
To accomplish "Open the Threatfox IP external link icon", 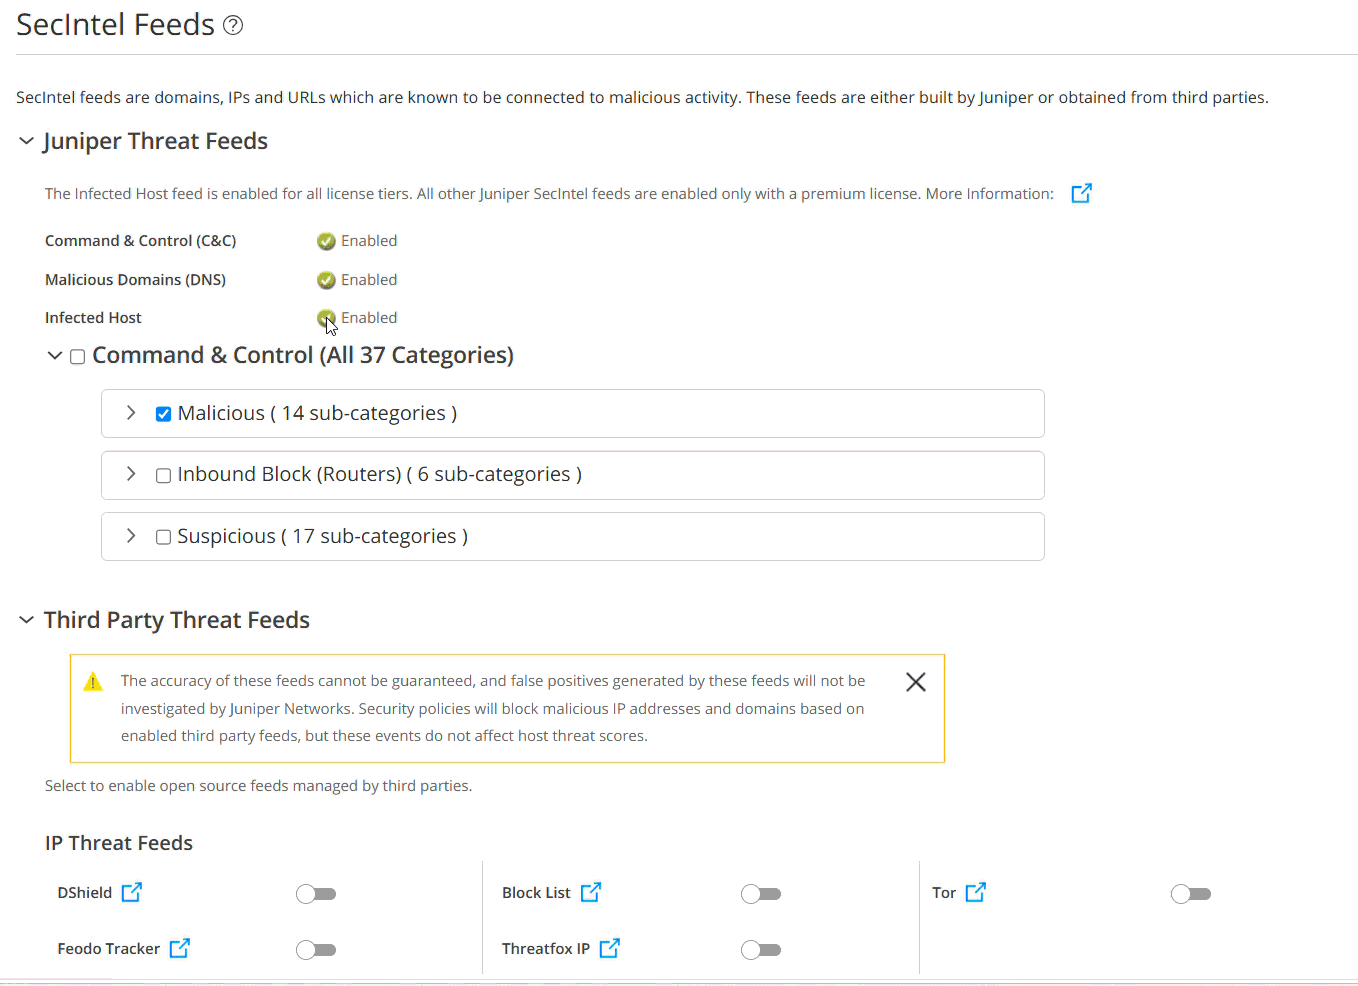I will point(610,948).
